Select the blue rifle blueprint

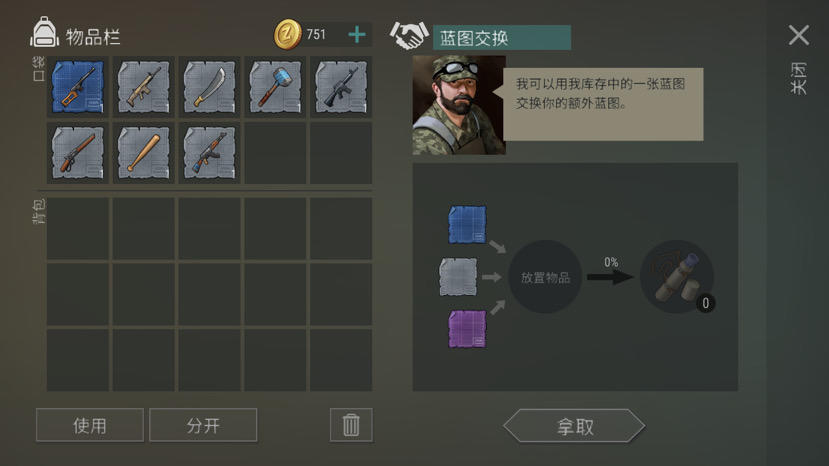coord(78,87)
